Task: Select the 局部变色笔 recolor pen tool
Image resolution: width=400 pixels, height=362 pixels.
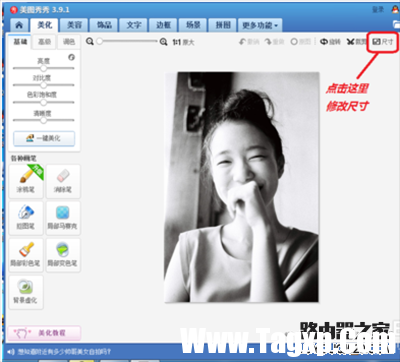Action: 63,255
